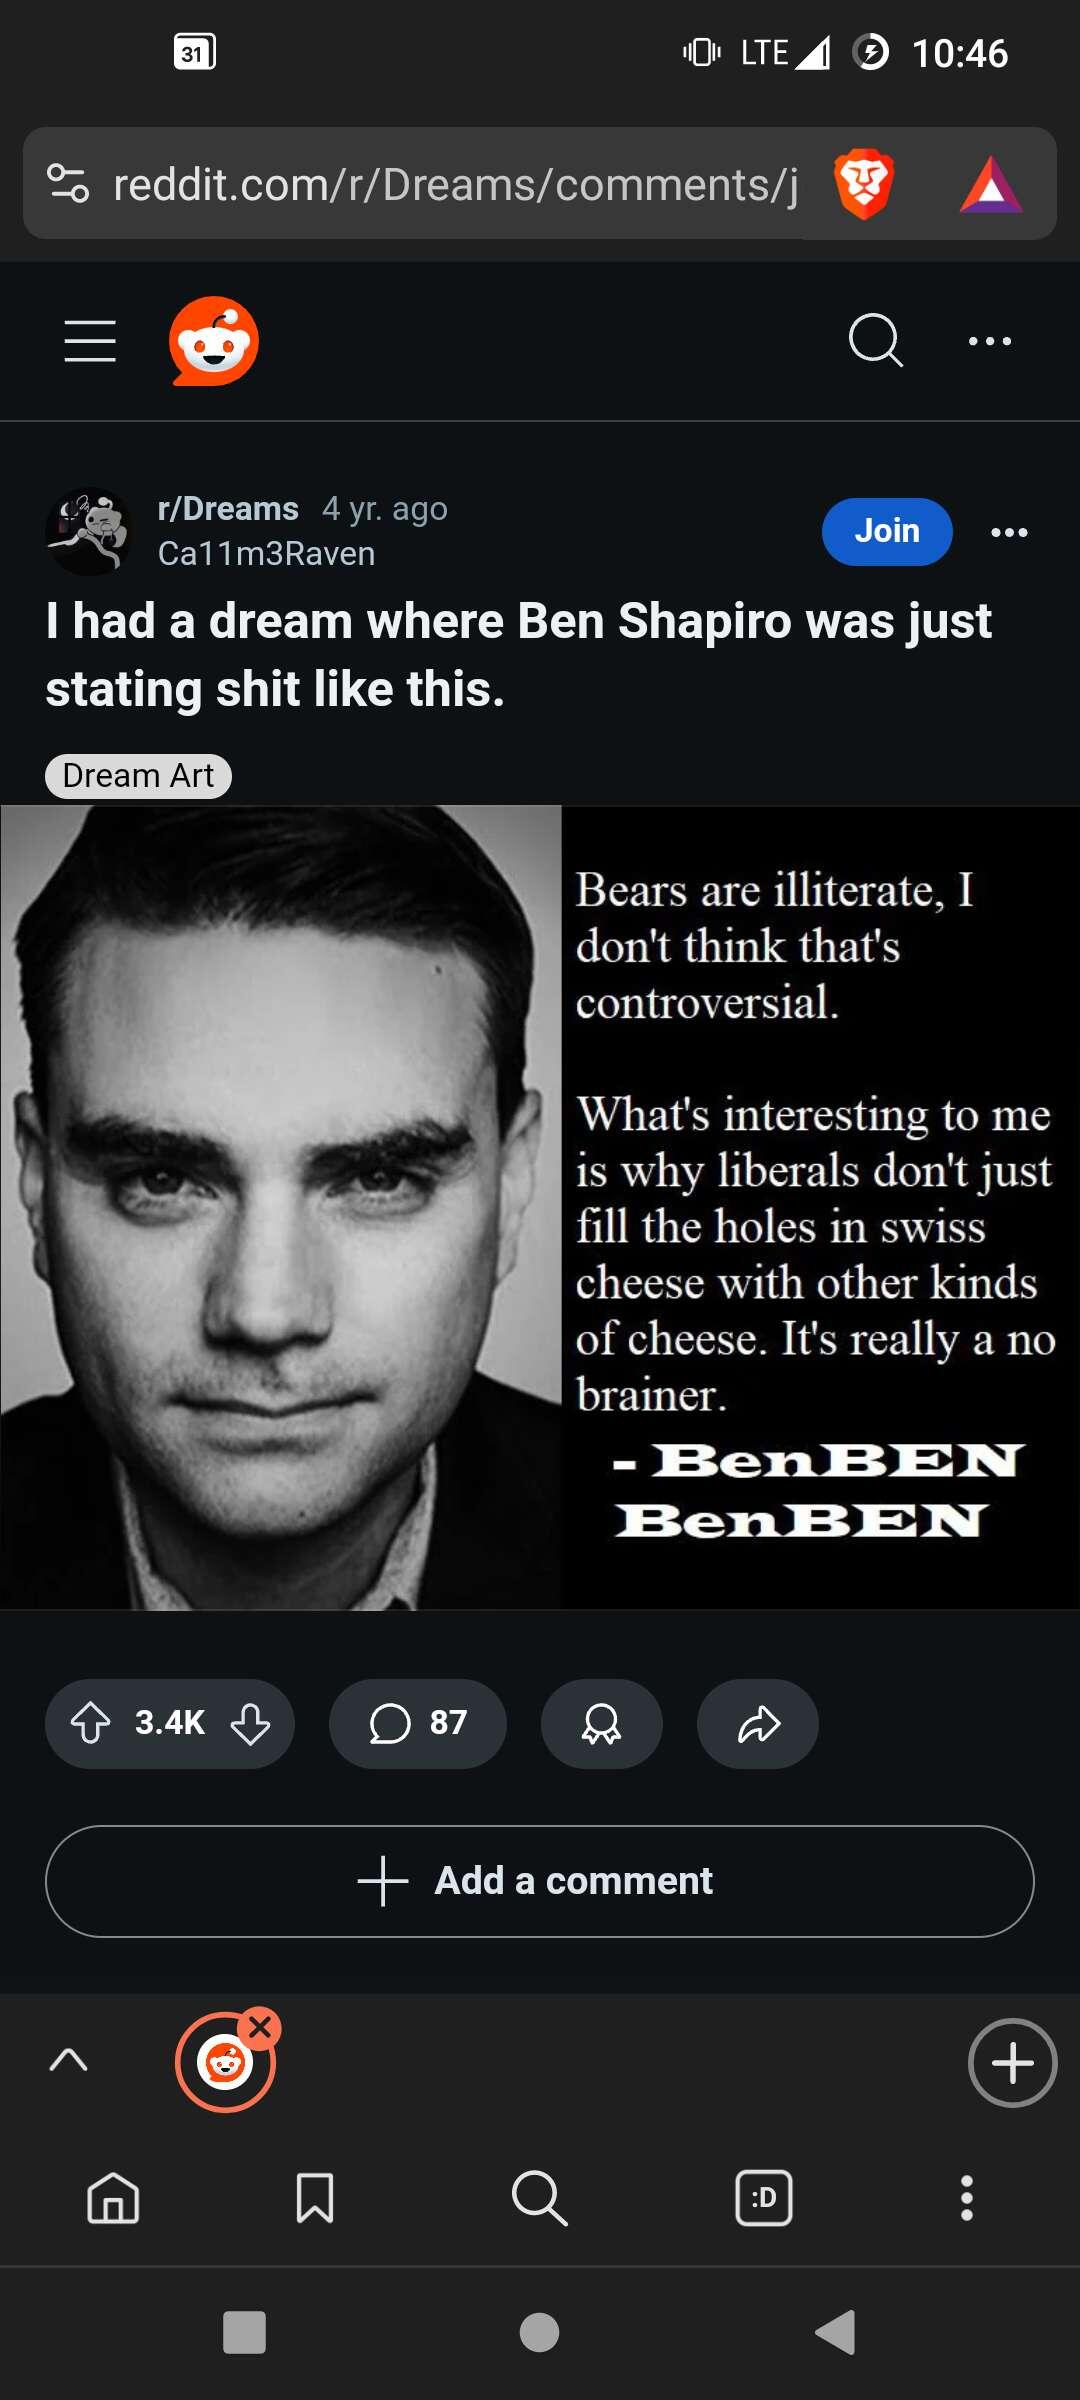Screen dimensions: 1080x2400
Task: Open the Ben Shapiro quote image
Action: click(x=540, y=1207)
